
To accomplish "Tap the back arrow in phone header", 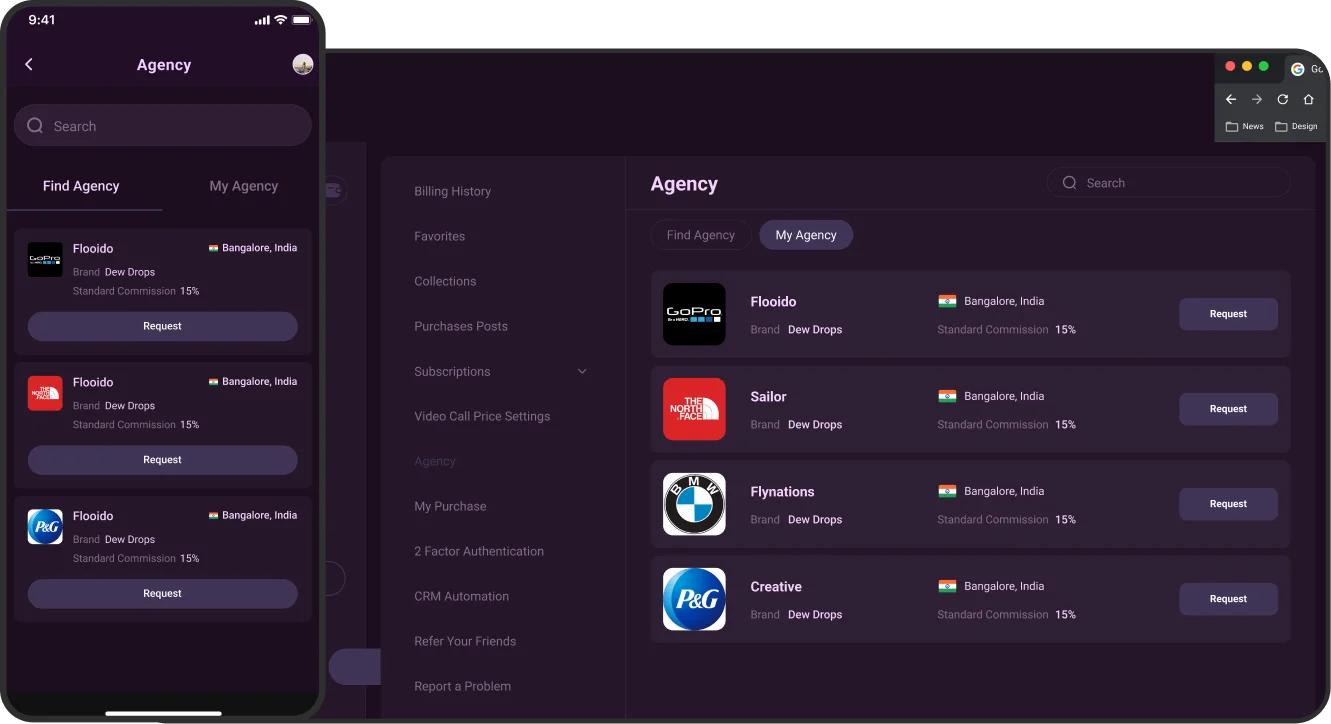I will click(x=29, y=64).
